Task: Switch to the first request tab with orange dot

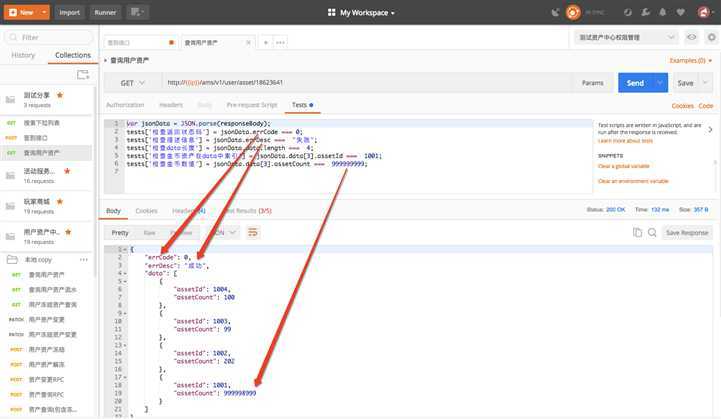Action: point(140,42)
